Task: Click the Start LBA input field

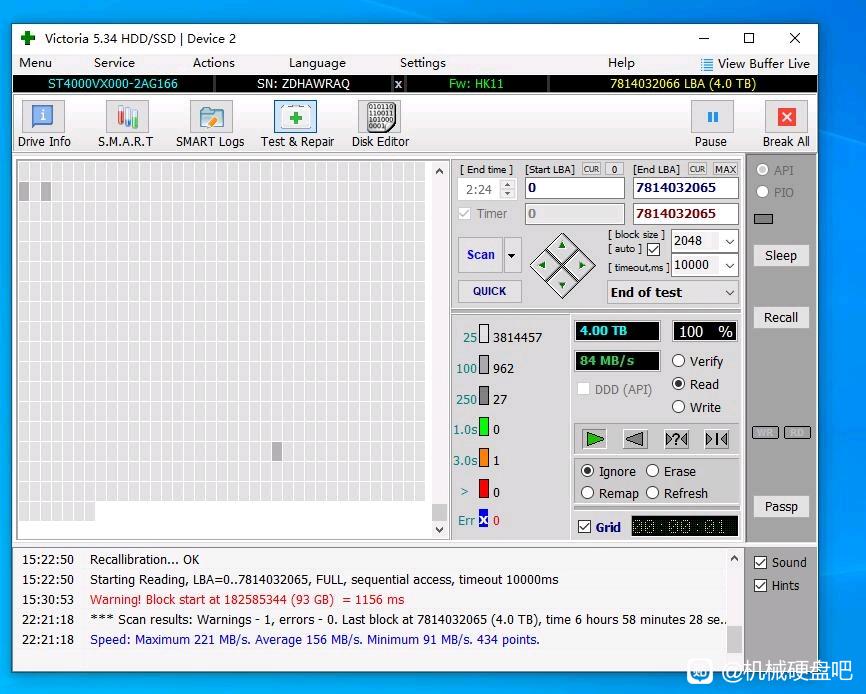Action: (574, 188)
